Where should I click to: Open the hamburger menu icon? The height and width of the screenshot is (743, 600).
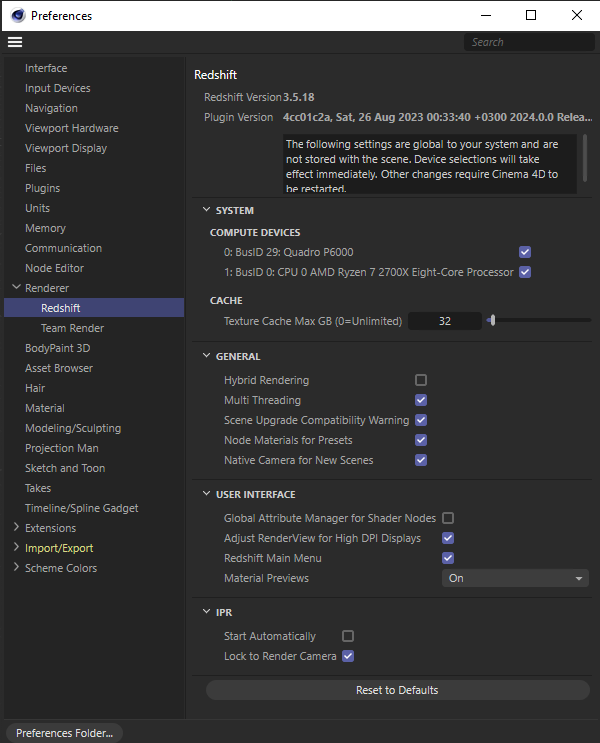tap(15, 42)
